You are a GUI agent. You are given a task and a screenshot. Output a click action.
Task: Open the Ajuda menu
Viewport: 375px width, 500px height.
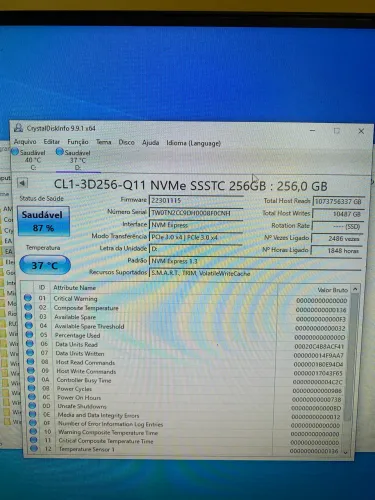pos(150,143)
